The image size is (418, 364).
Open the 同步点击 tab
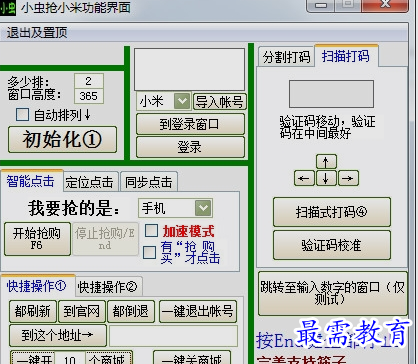(149, 182)
